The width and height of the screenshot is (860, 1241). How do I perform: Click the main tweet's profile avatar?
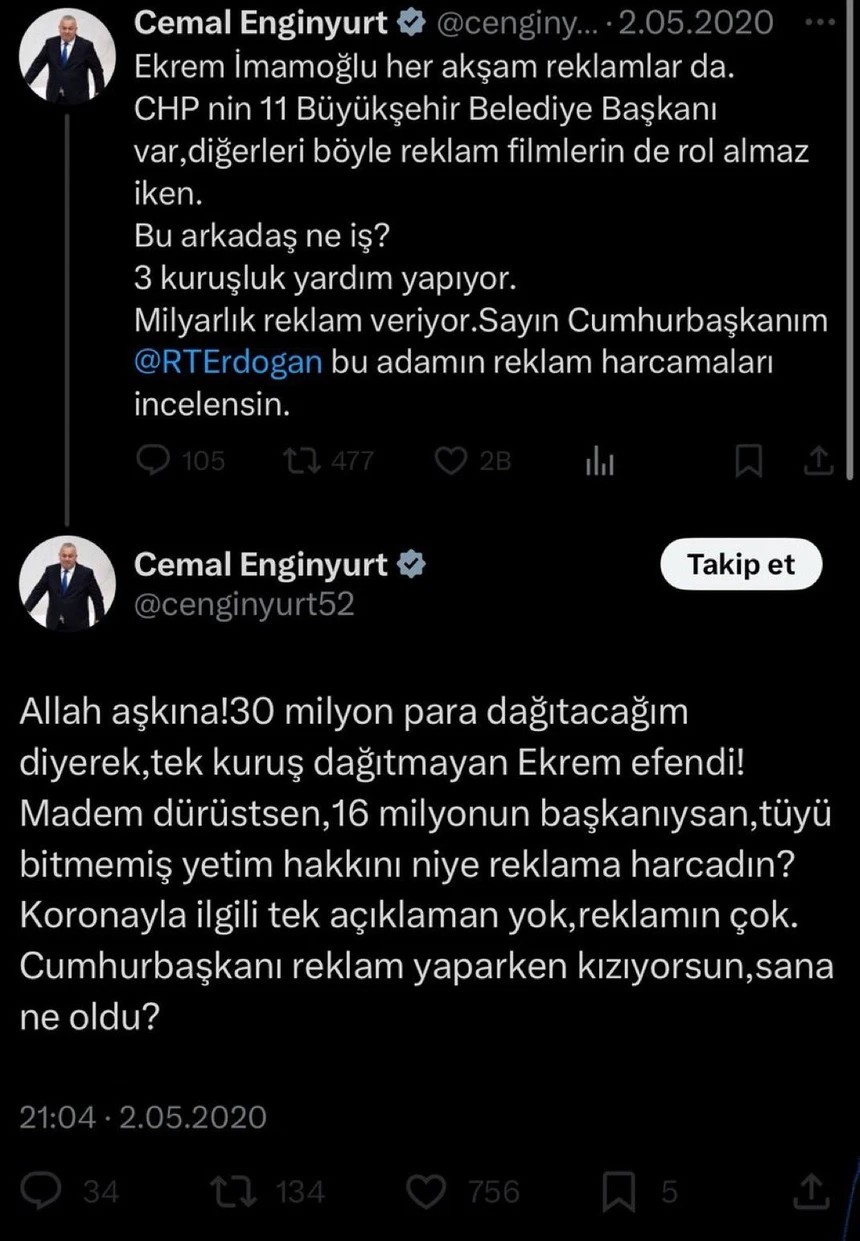coord(68,583)
